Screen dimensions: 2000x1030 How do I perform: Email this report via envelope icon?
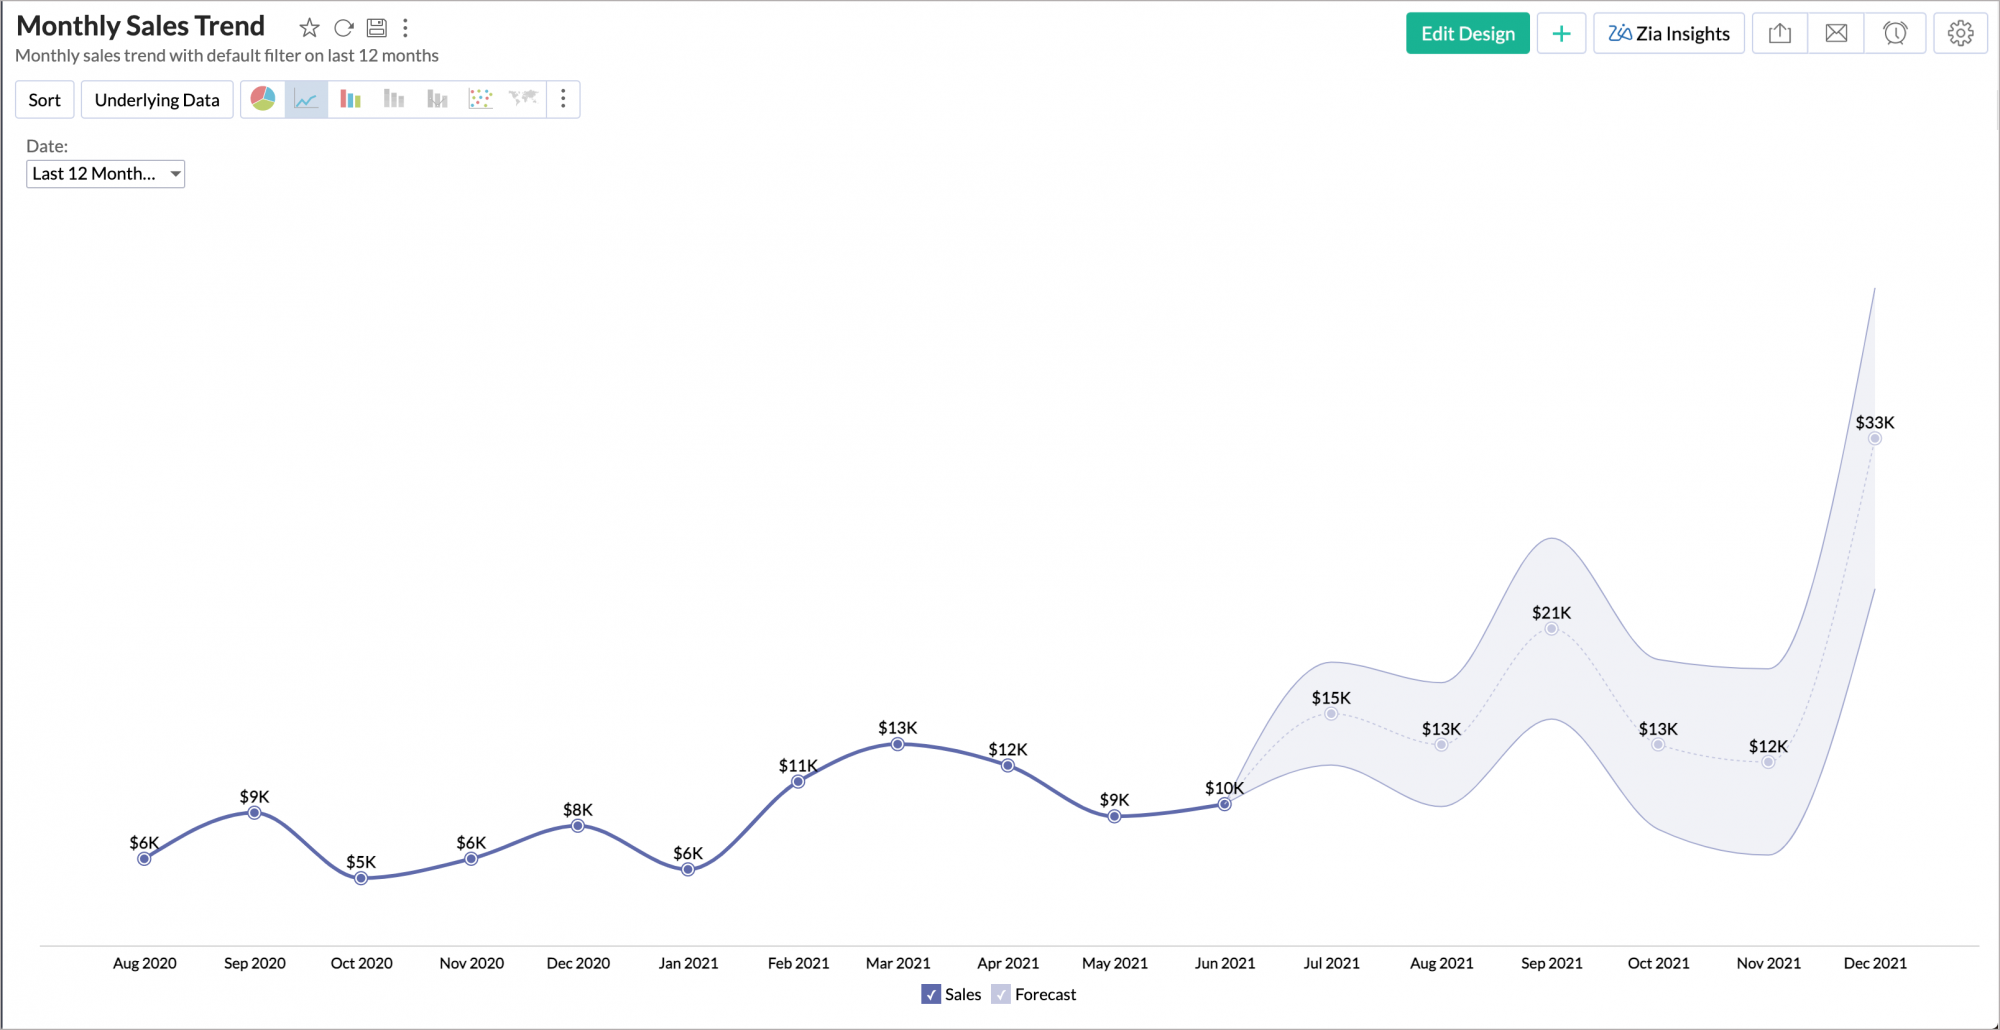coord(1836,34)
